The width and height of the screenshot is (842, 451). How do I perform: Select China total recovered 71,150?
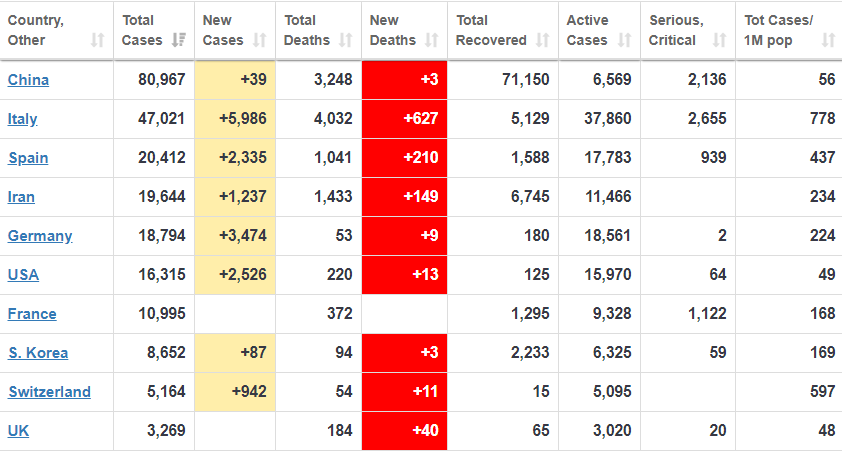(x=526, y=79)
